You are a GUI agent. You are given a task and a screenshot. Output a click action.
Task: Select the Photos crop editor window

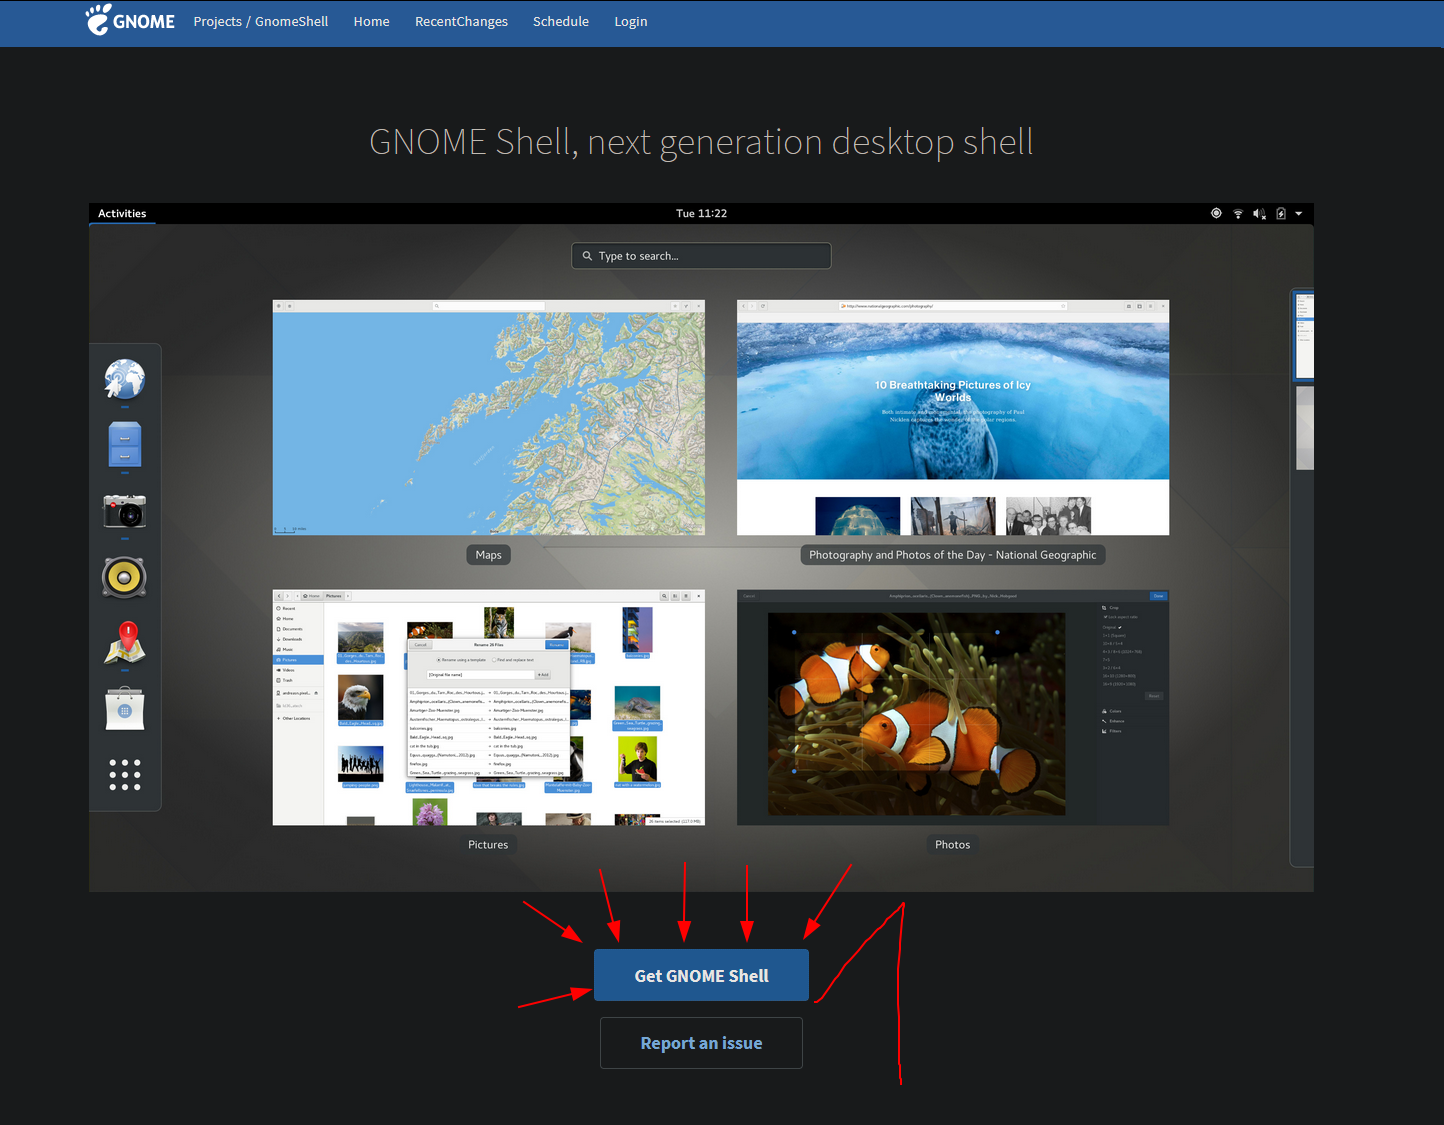[x=953, y=707]
